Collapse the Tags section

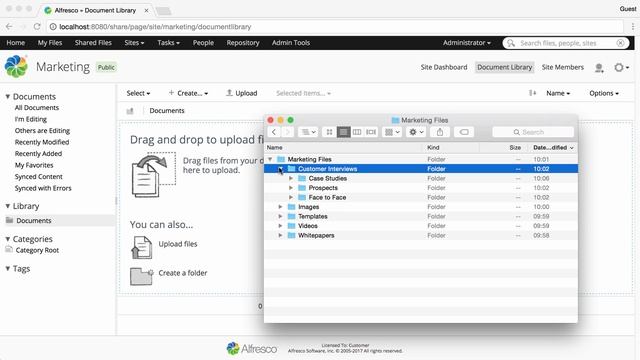(7, 269)
